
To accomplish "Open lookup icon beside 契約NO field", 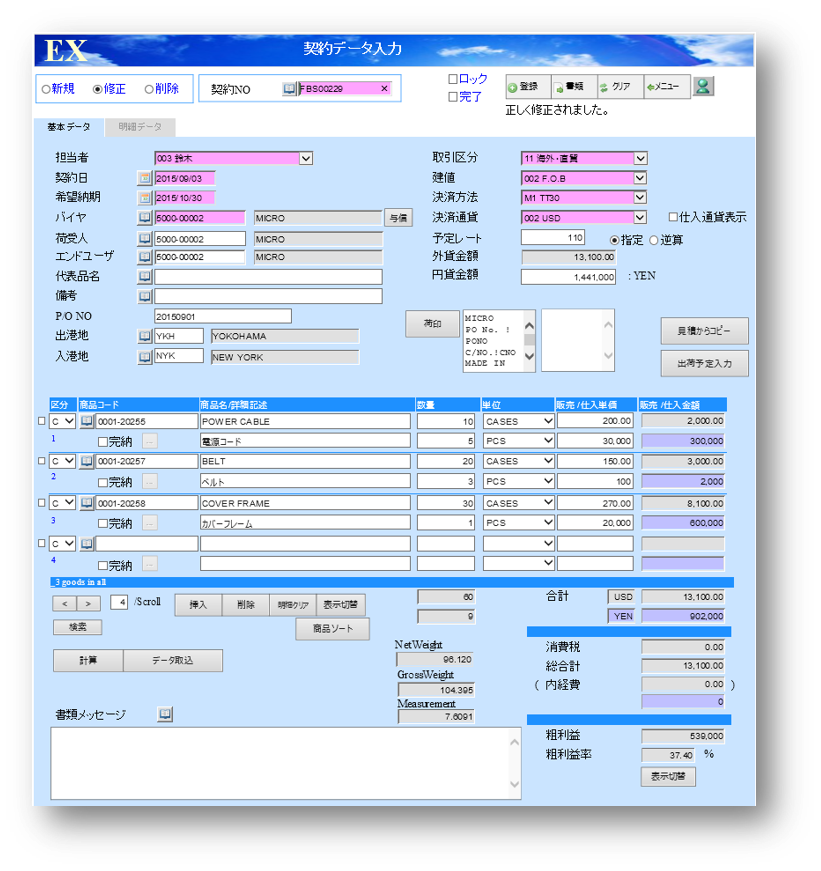I will pos(289,89).
